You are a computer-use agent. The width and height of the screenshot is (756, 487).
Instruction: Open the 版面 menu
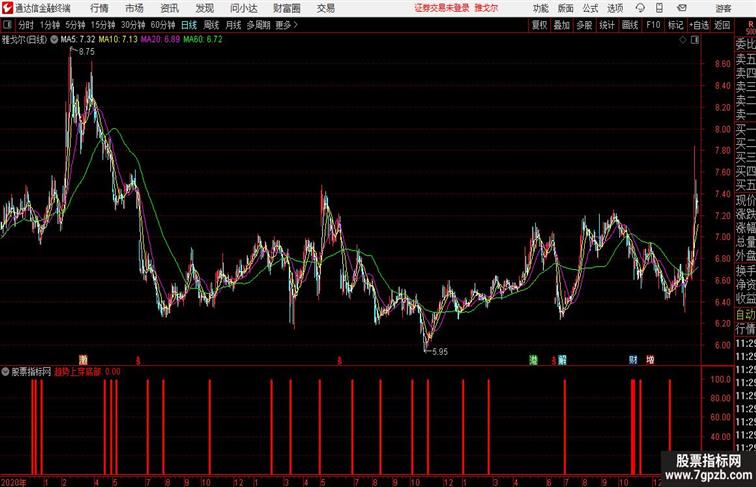point(566,8)
